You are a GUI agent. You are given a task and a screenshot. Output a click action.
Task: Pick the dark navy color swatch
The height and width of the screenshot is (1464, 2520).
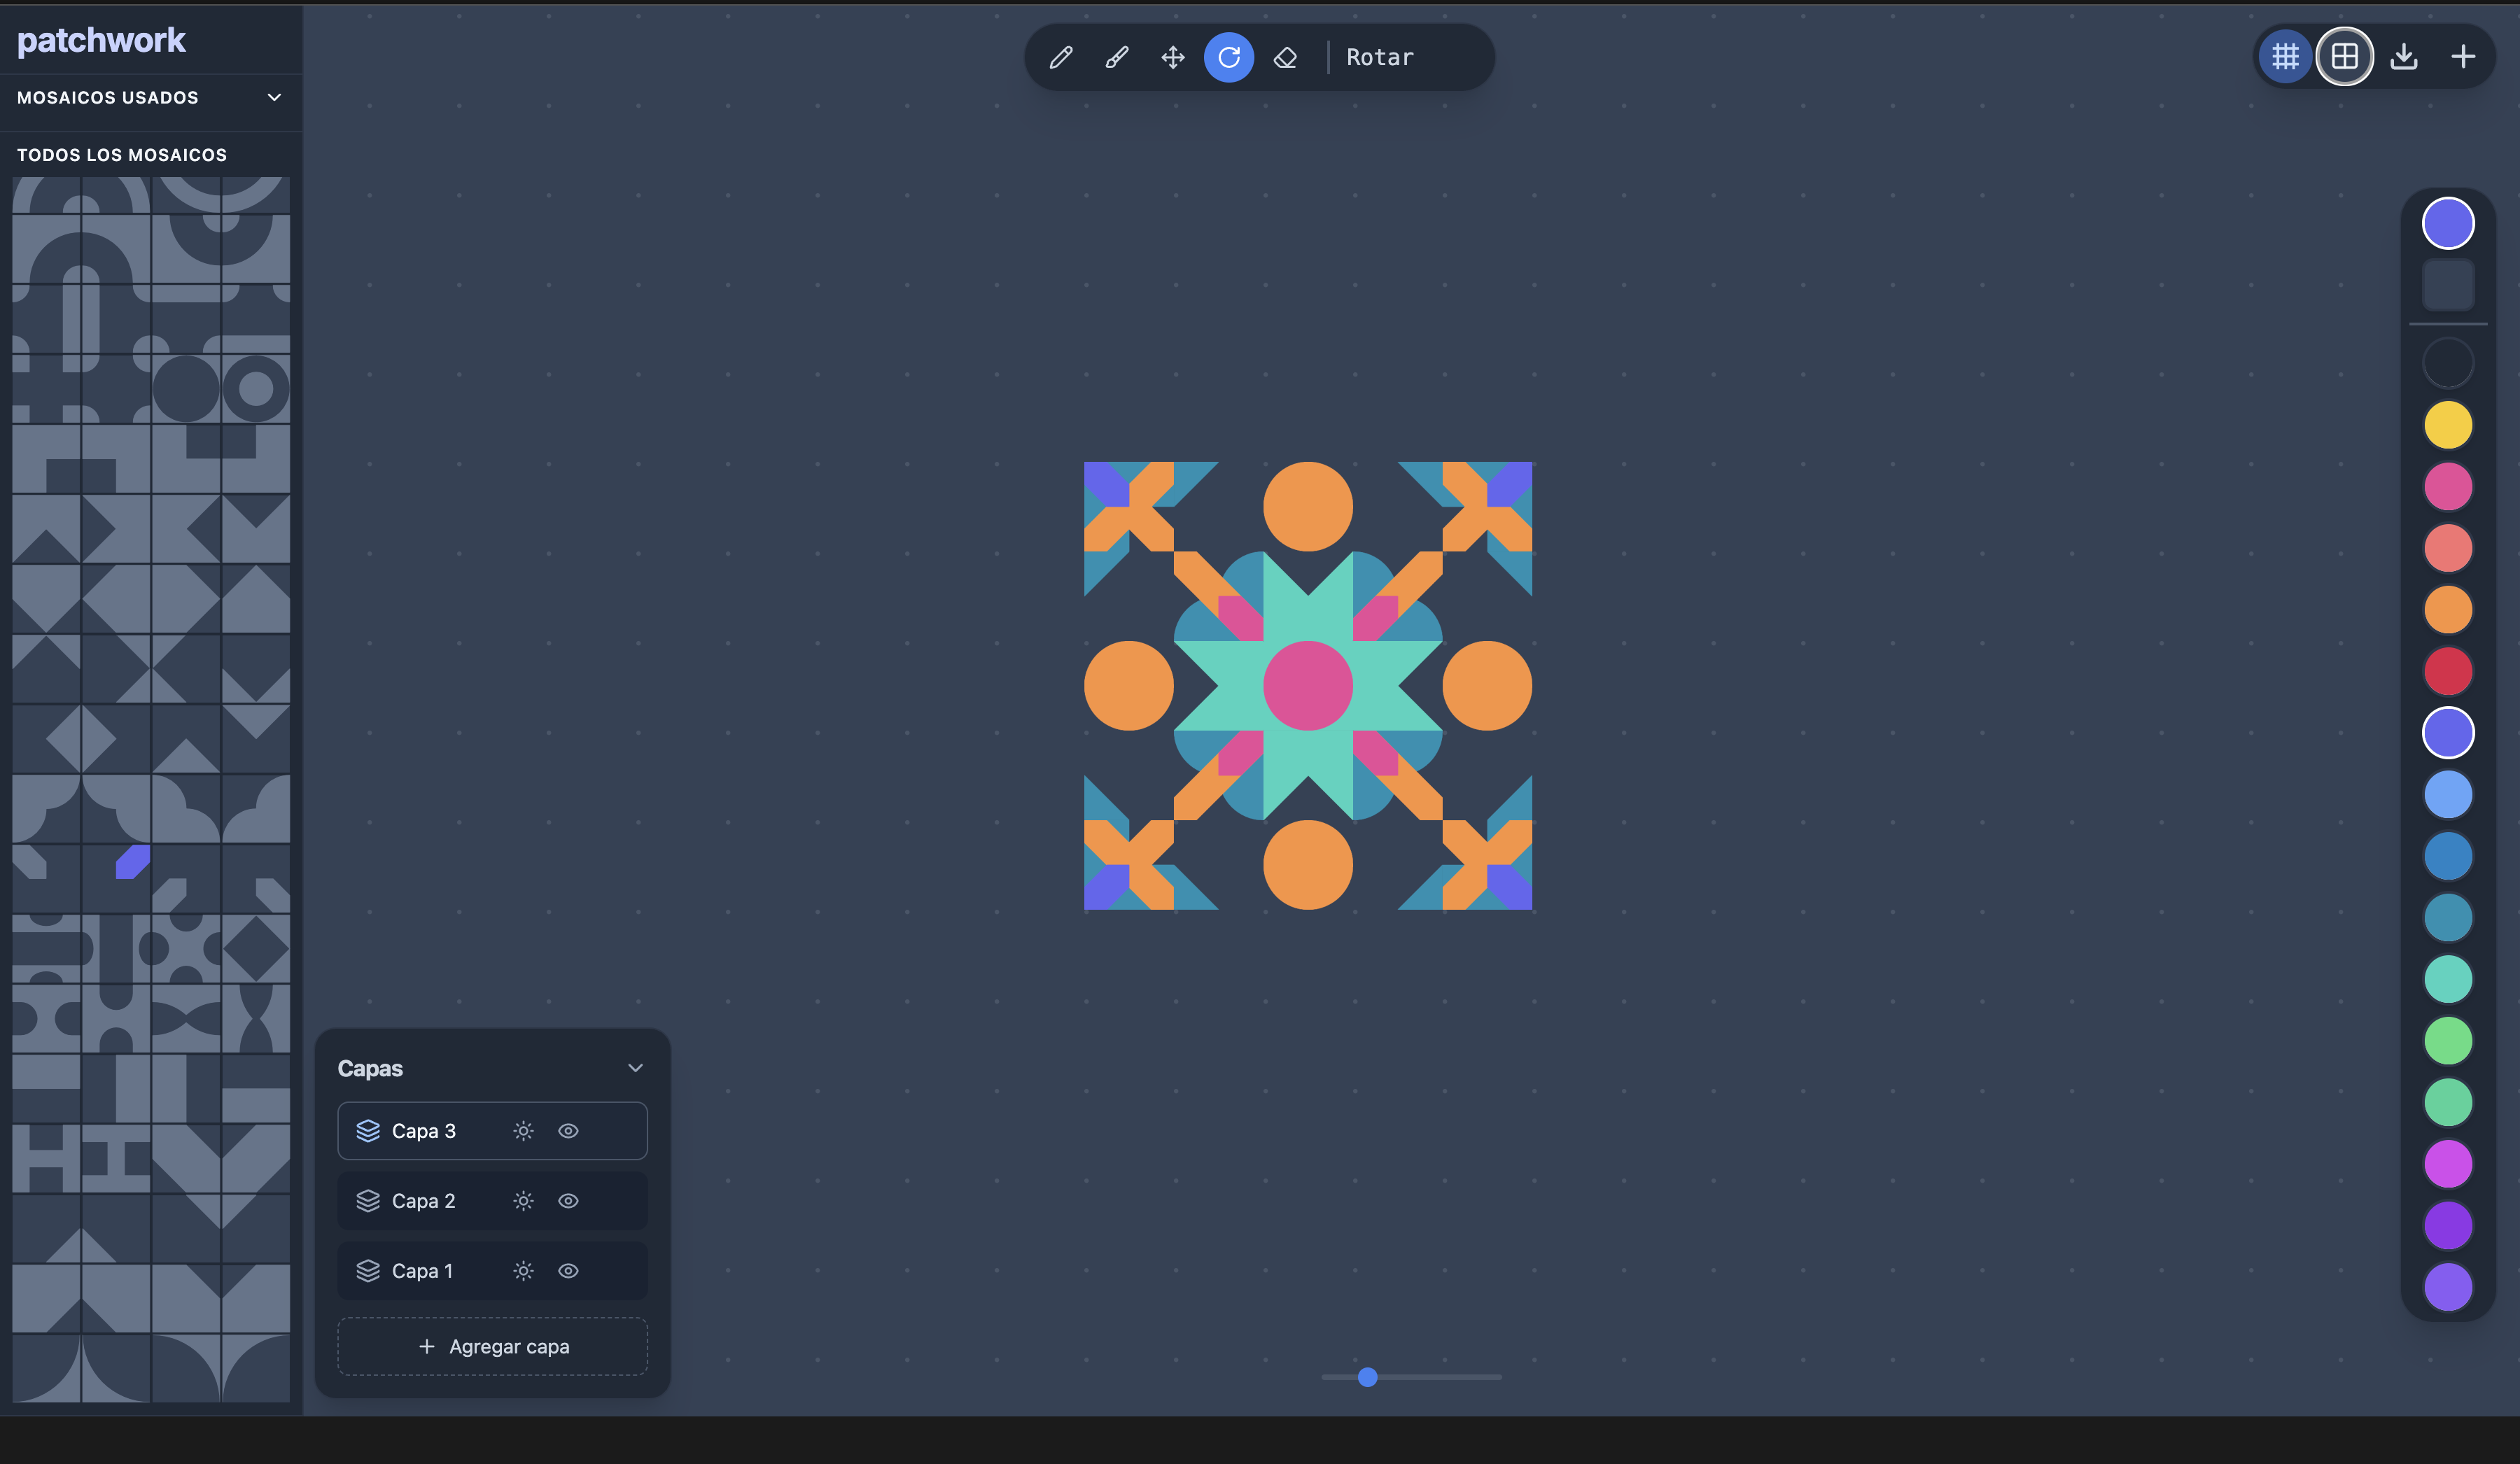pyautogui.click(x=2448, y=363)
